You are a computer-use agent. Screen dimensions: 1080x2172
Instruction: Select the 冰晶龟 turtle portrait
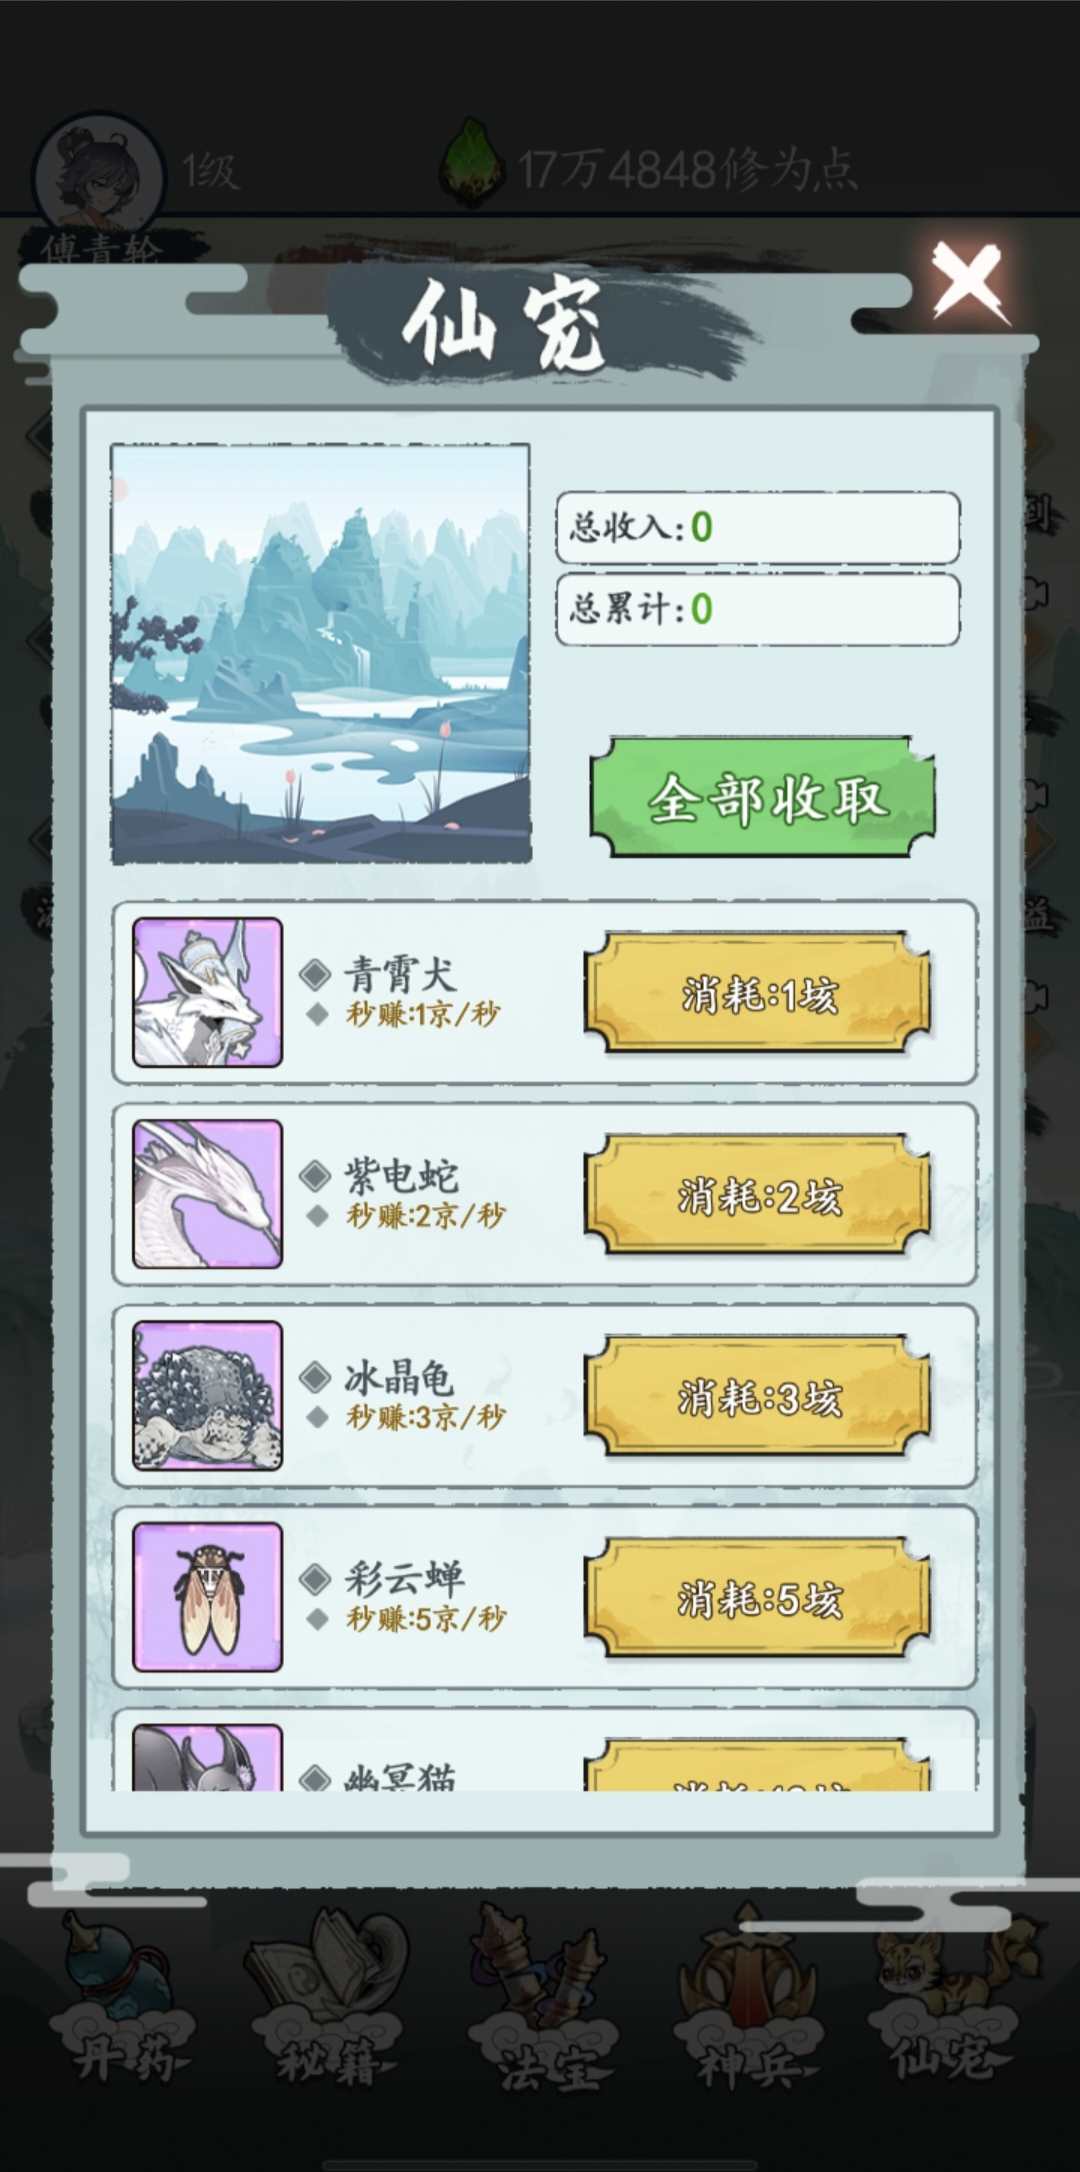pos(208,1396)
